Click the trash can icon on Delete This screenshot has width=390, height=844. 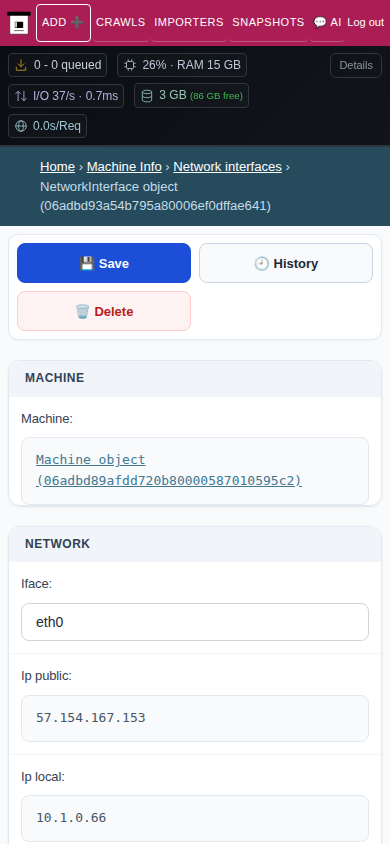[82, 311]
